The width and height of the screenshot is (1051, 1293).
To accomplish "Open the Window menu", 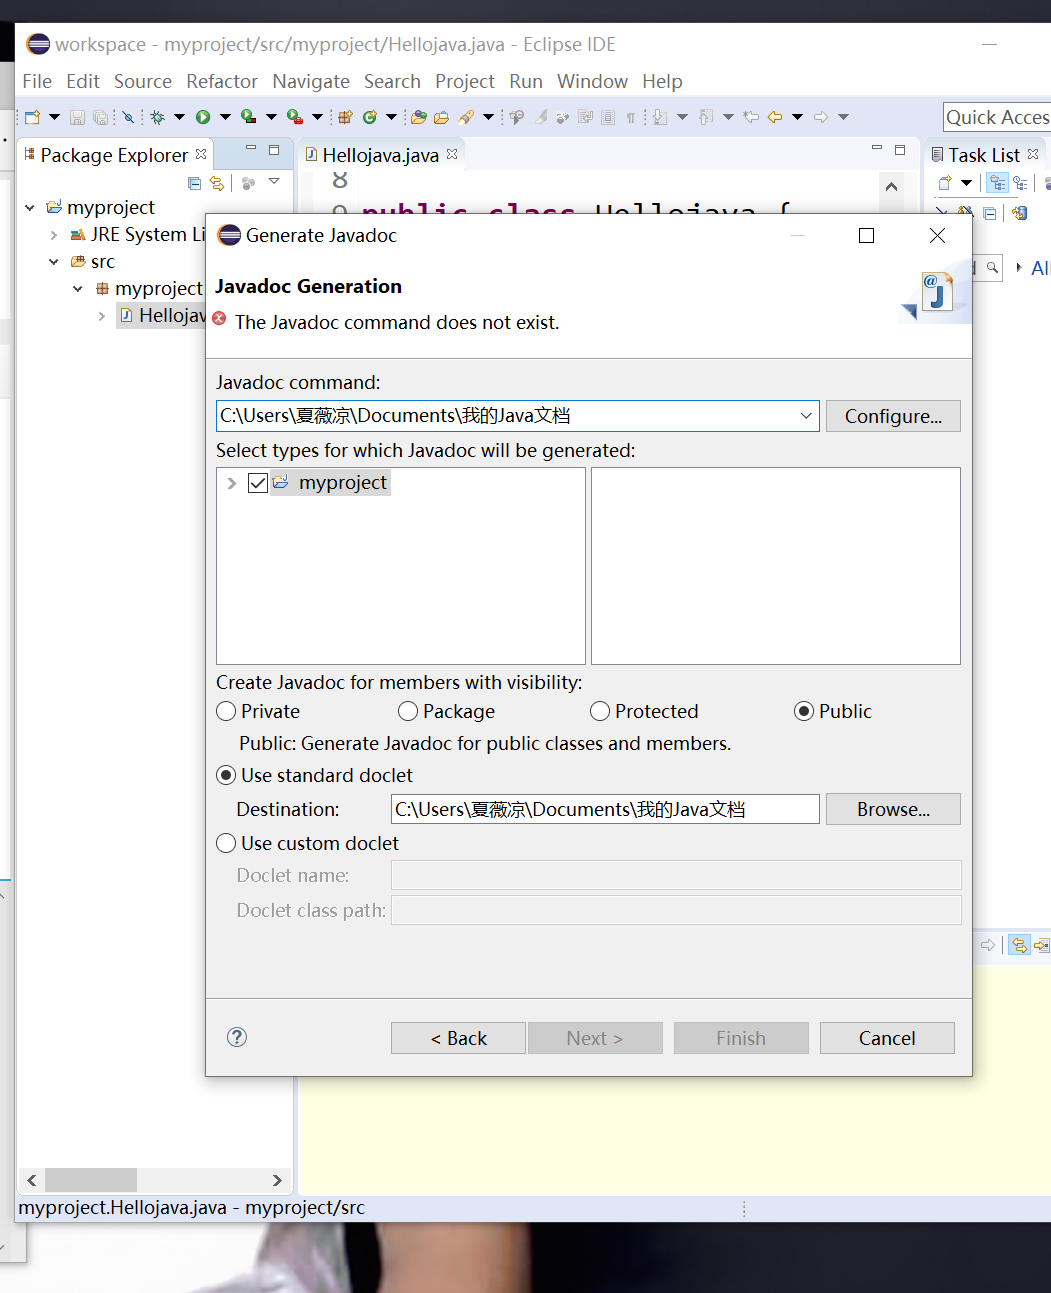I will pyautogui.click(x=592, y=81).
